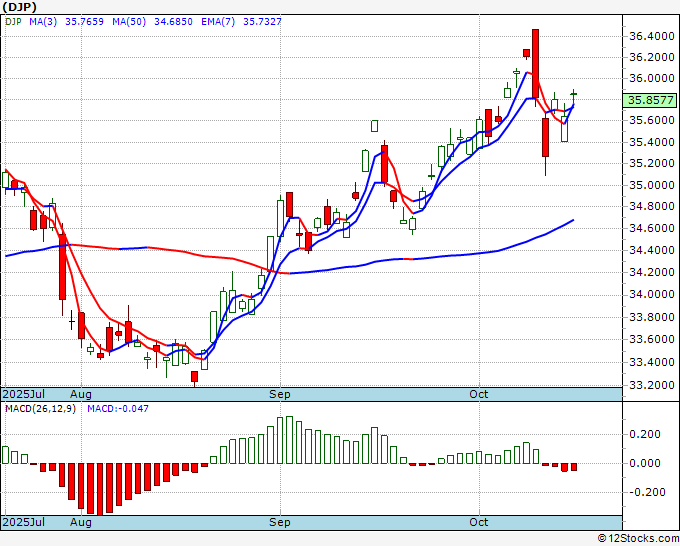Click the EMA(7) indicator label
This screenshot has height=546, width=680.
click(x=218, y=21)
